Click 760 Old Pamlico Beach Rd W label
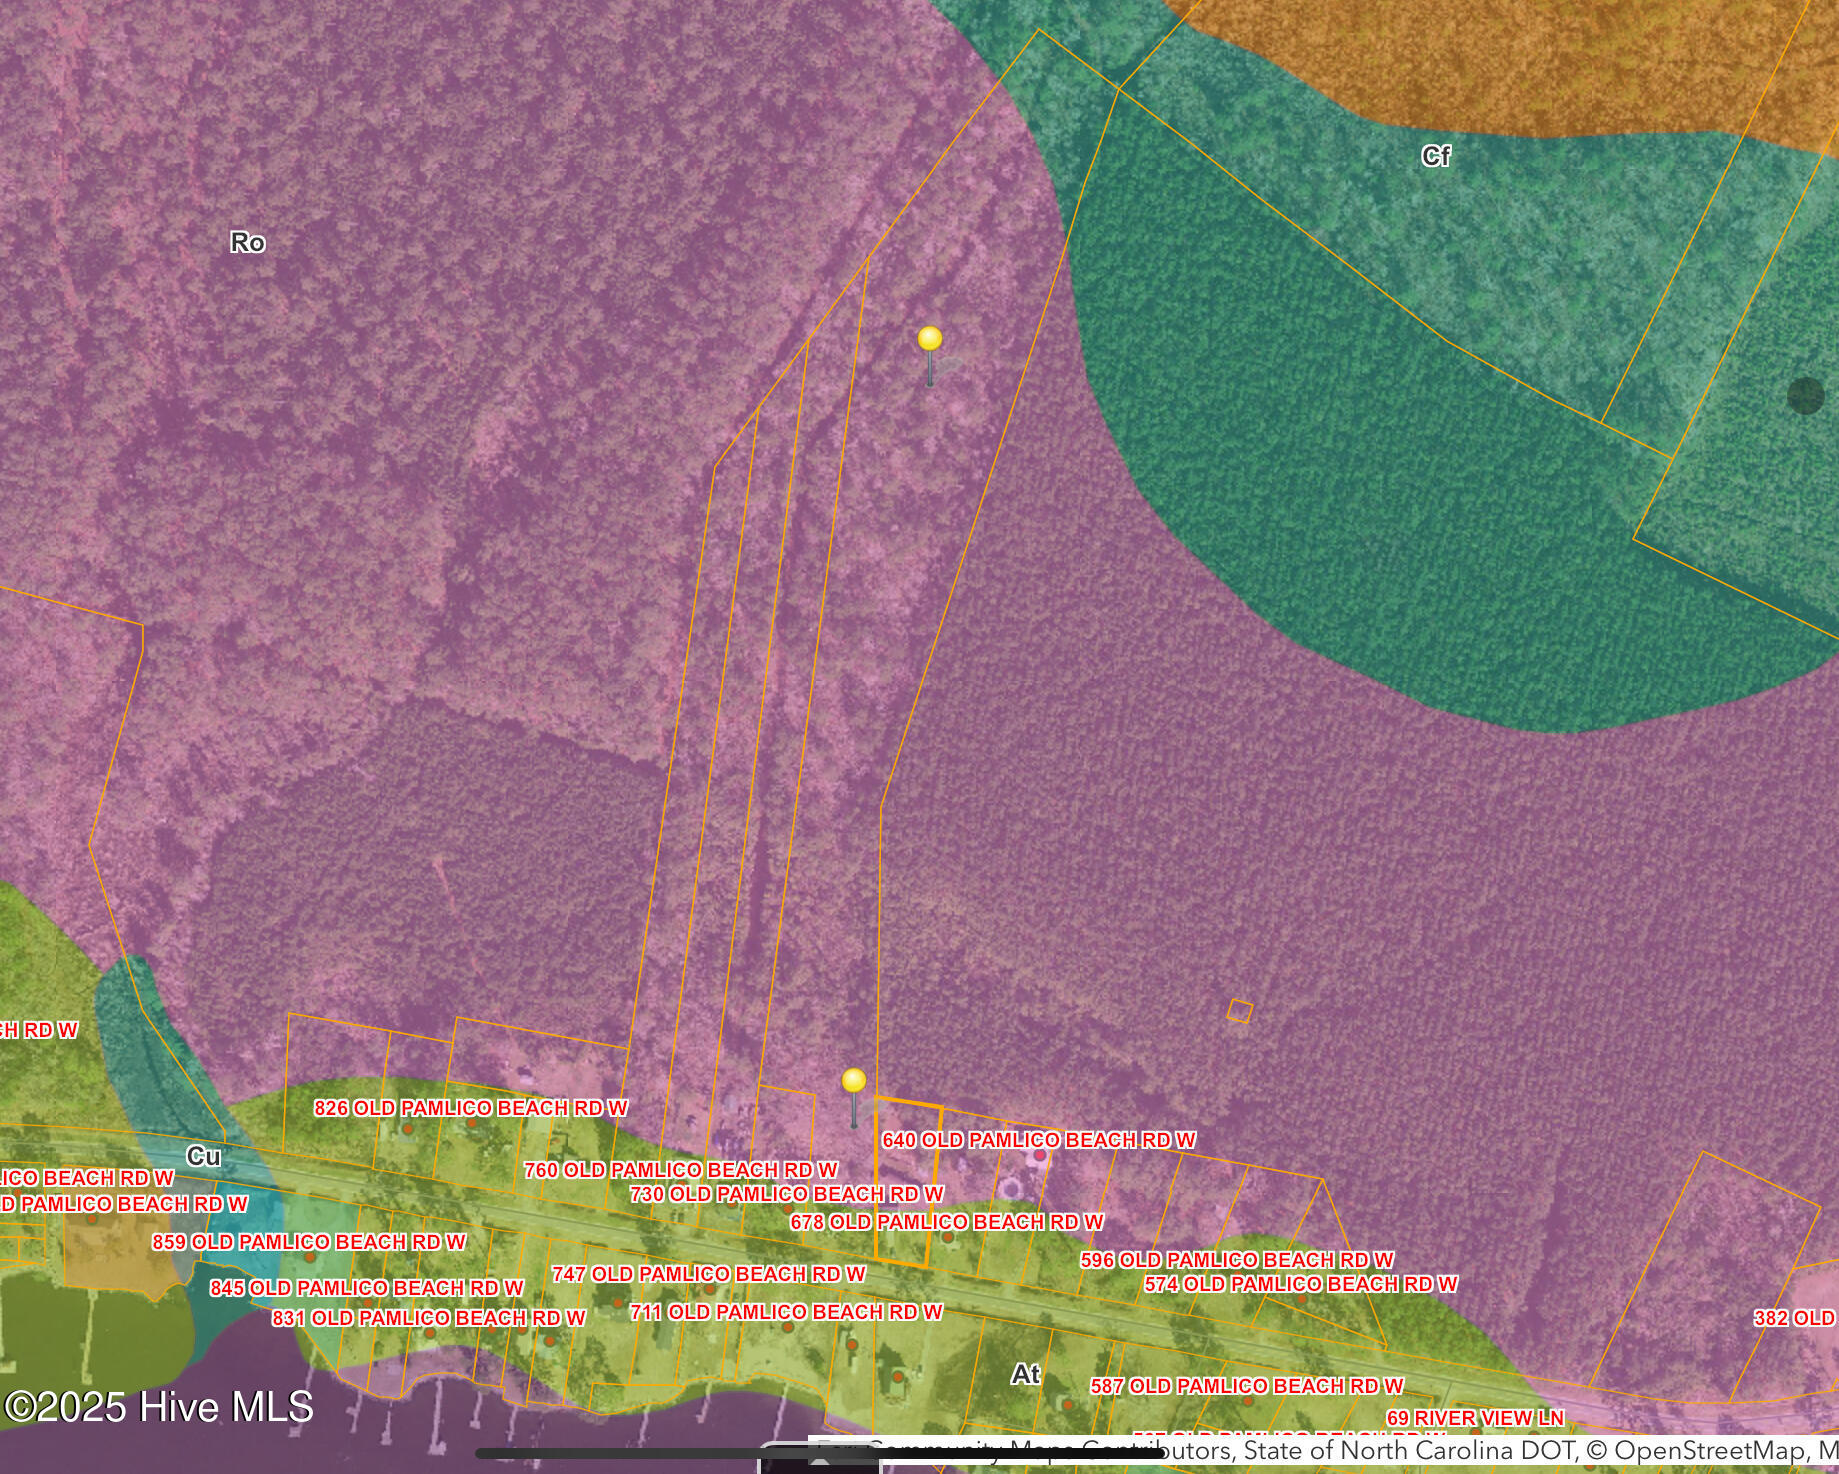Viewport: 1839px width, 1474px height. point(680,1170)
